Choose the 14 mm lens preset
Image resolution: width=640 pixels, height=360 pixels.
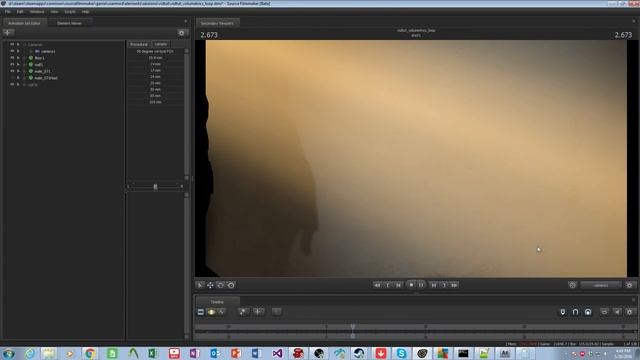tap(155, 64)
